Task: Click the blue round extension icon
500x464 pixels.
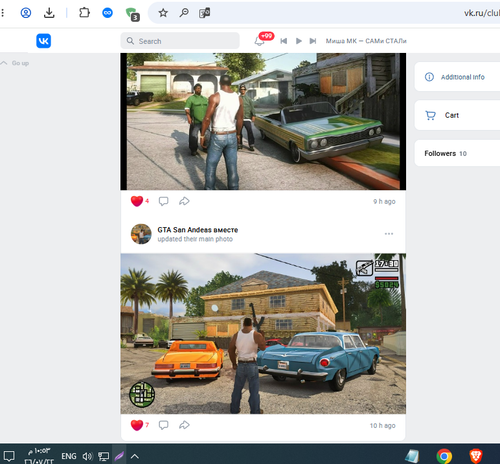Action: pyautogui.click(x=107, y=13)
